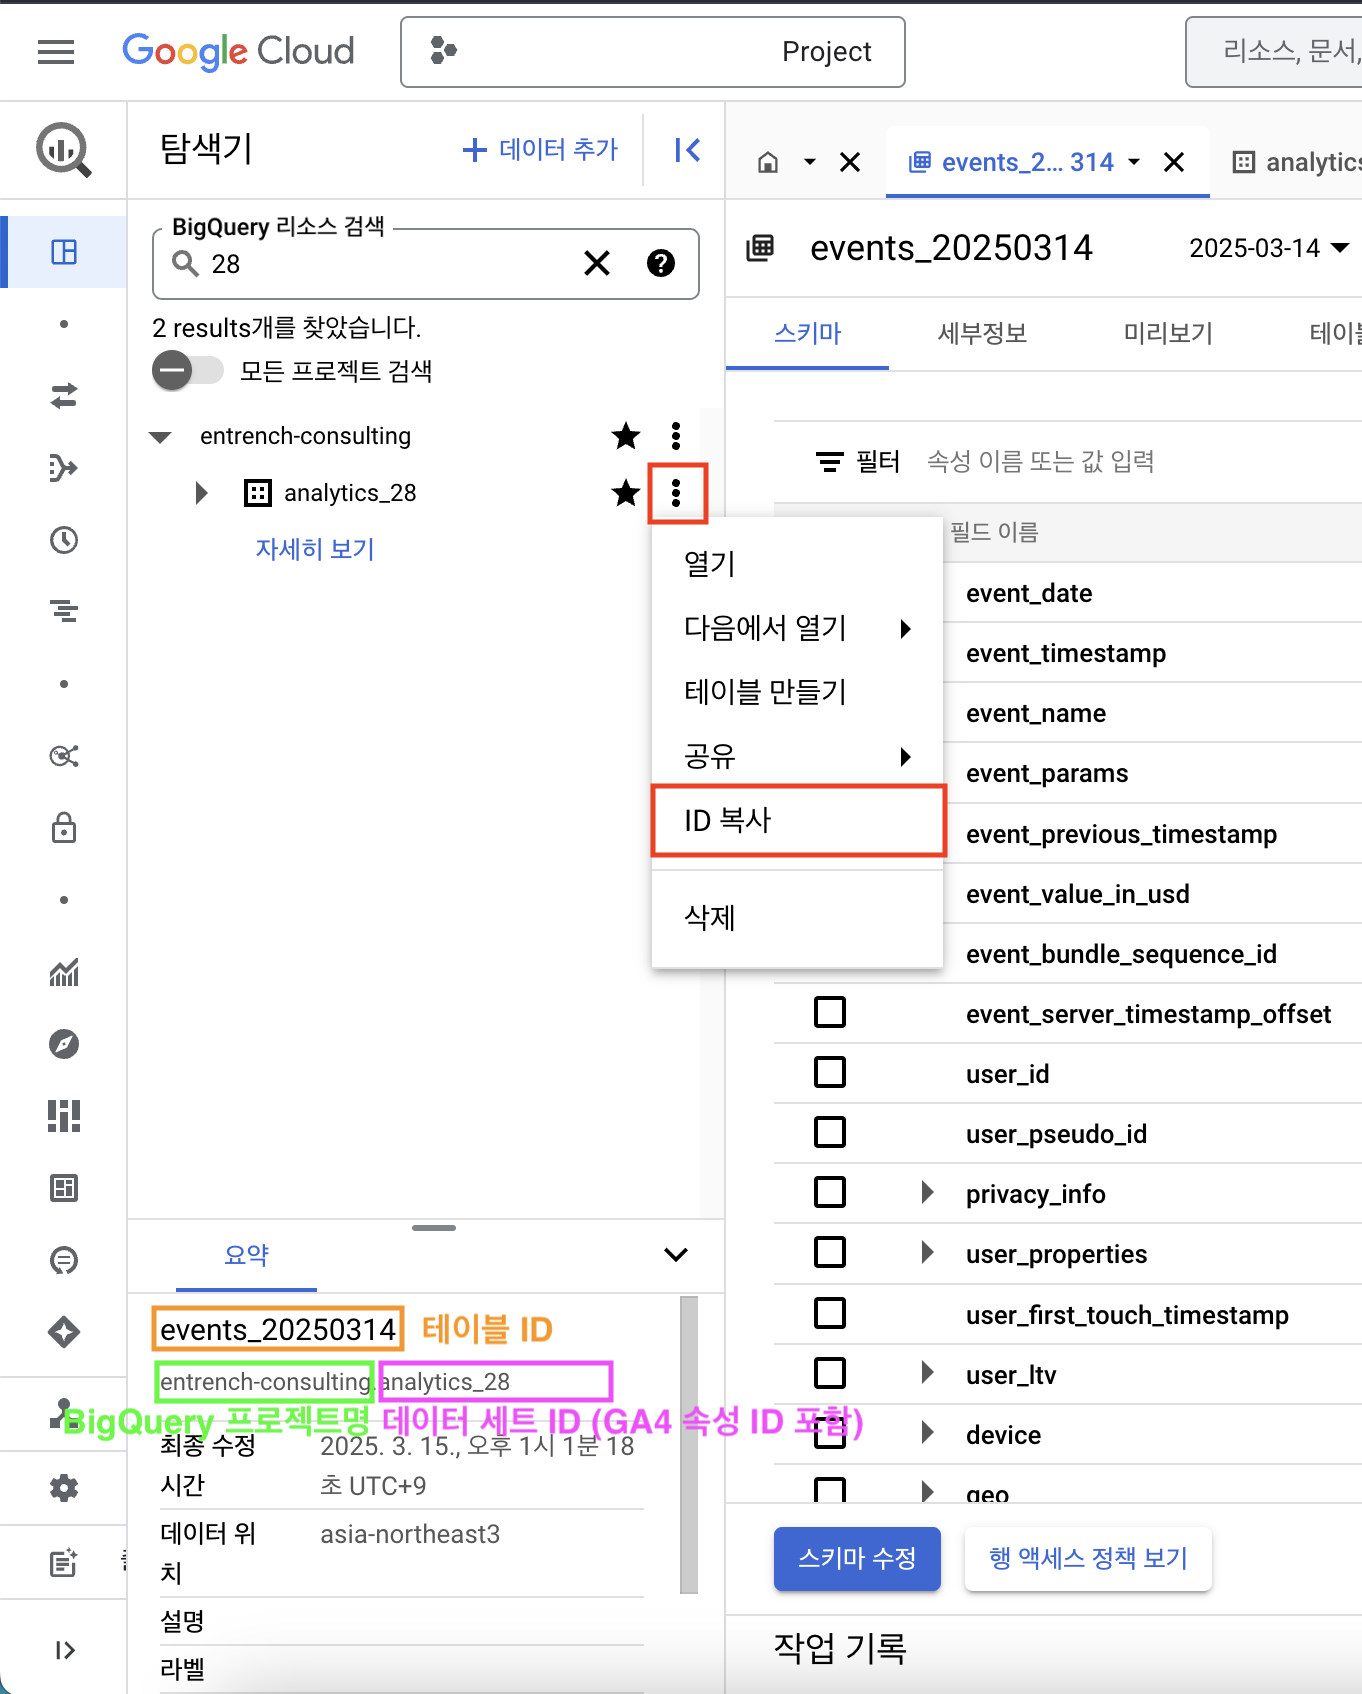Viewport: 1362px width, 1694px height.
Task: Expand the privacy_info record field
Action: (x=927, y=1192)
